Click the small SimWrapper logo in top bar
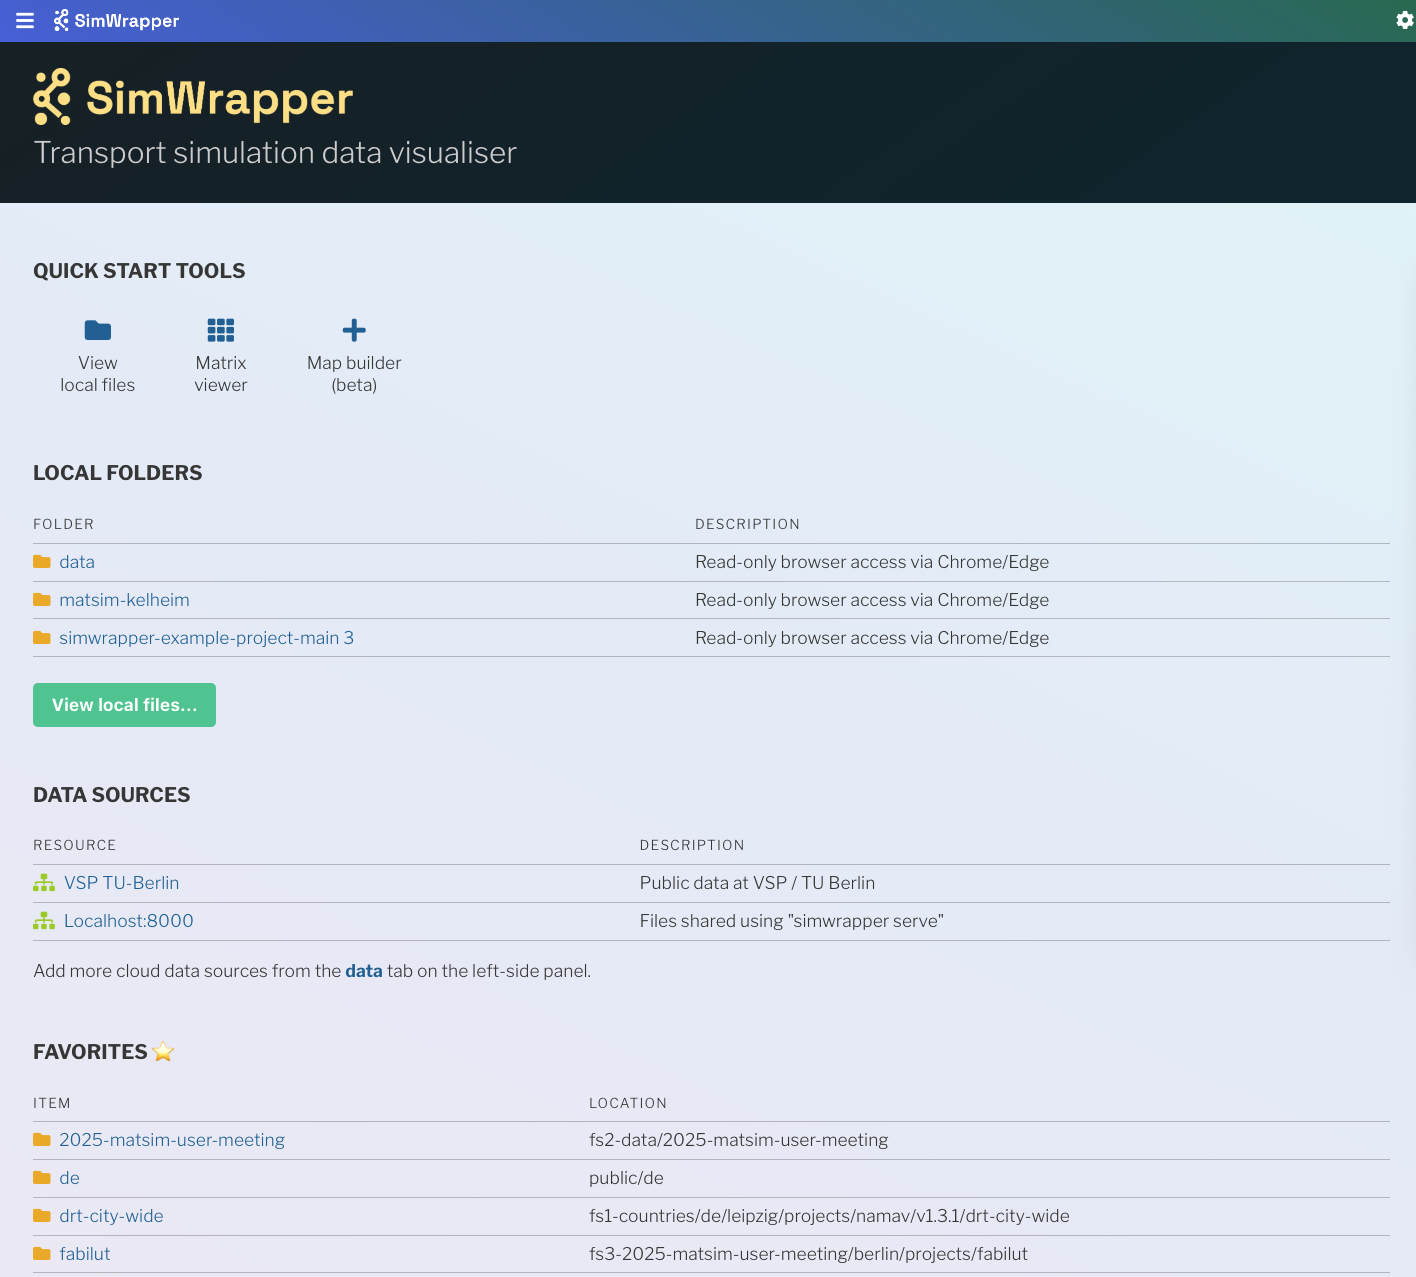 pos(61,21)
